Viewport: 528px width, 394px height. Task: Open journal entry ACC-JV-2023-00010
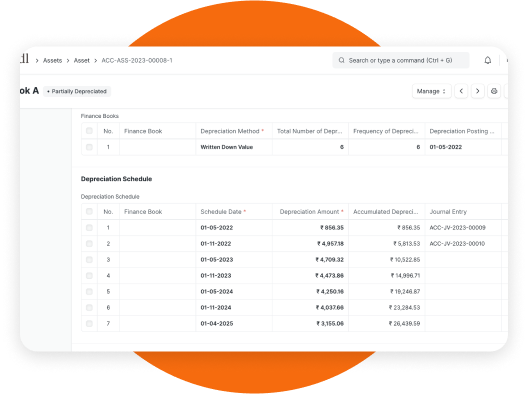tap(457, 243)
